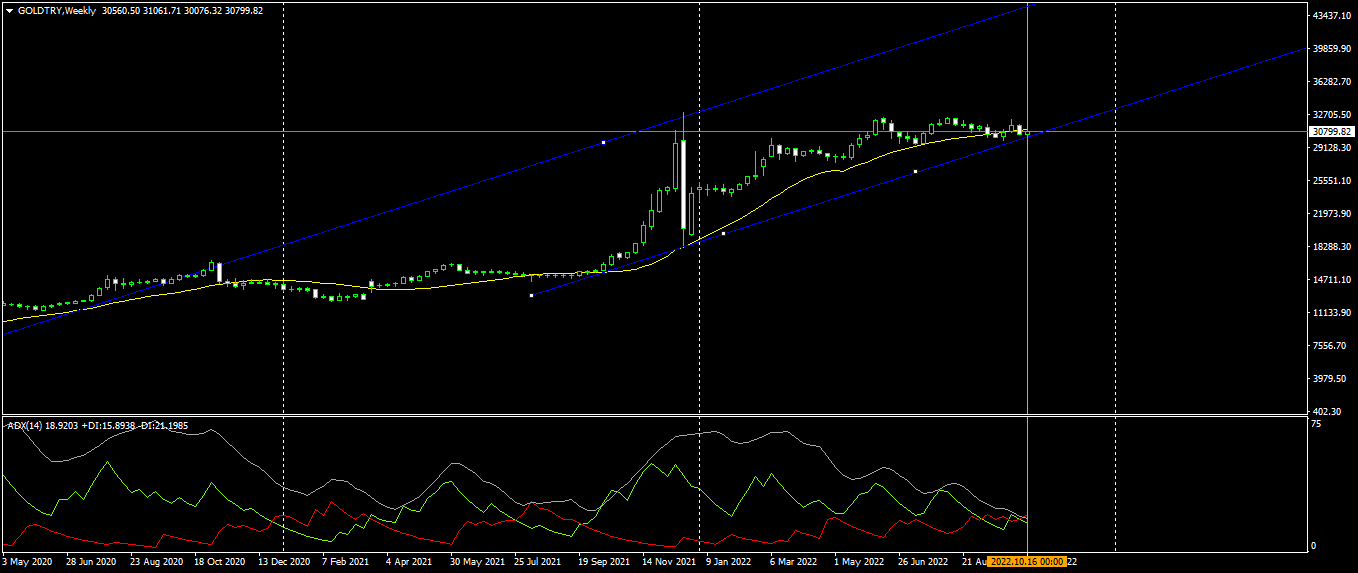Select the lower trendline's starting anchor near Jul 2021
Image resolution: width=1358 pixels, height=573 pixels.
click(531, 295)
